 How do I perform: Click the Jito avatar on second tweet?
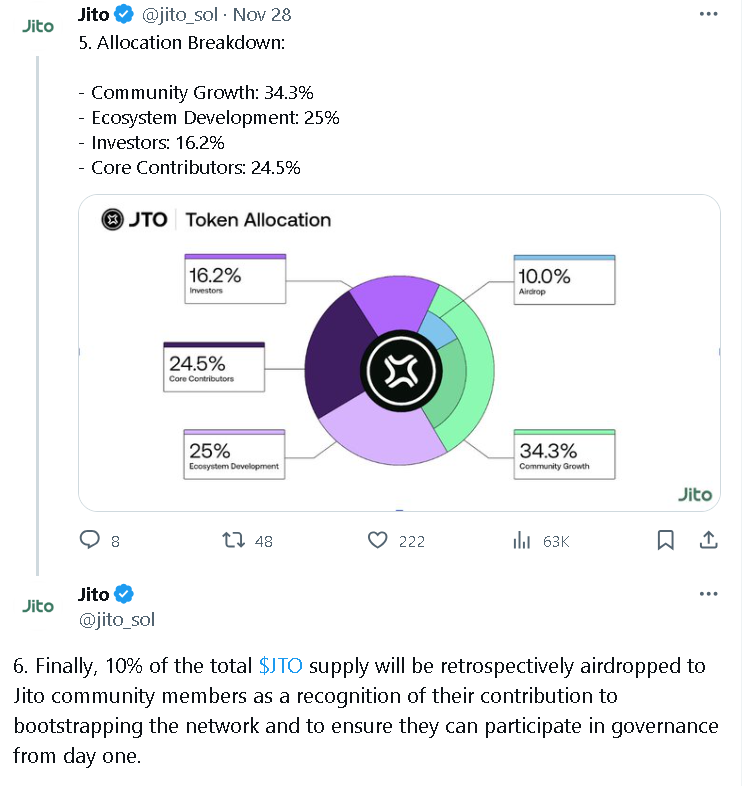tap(38, 606)
